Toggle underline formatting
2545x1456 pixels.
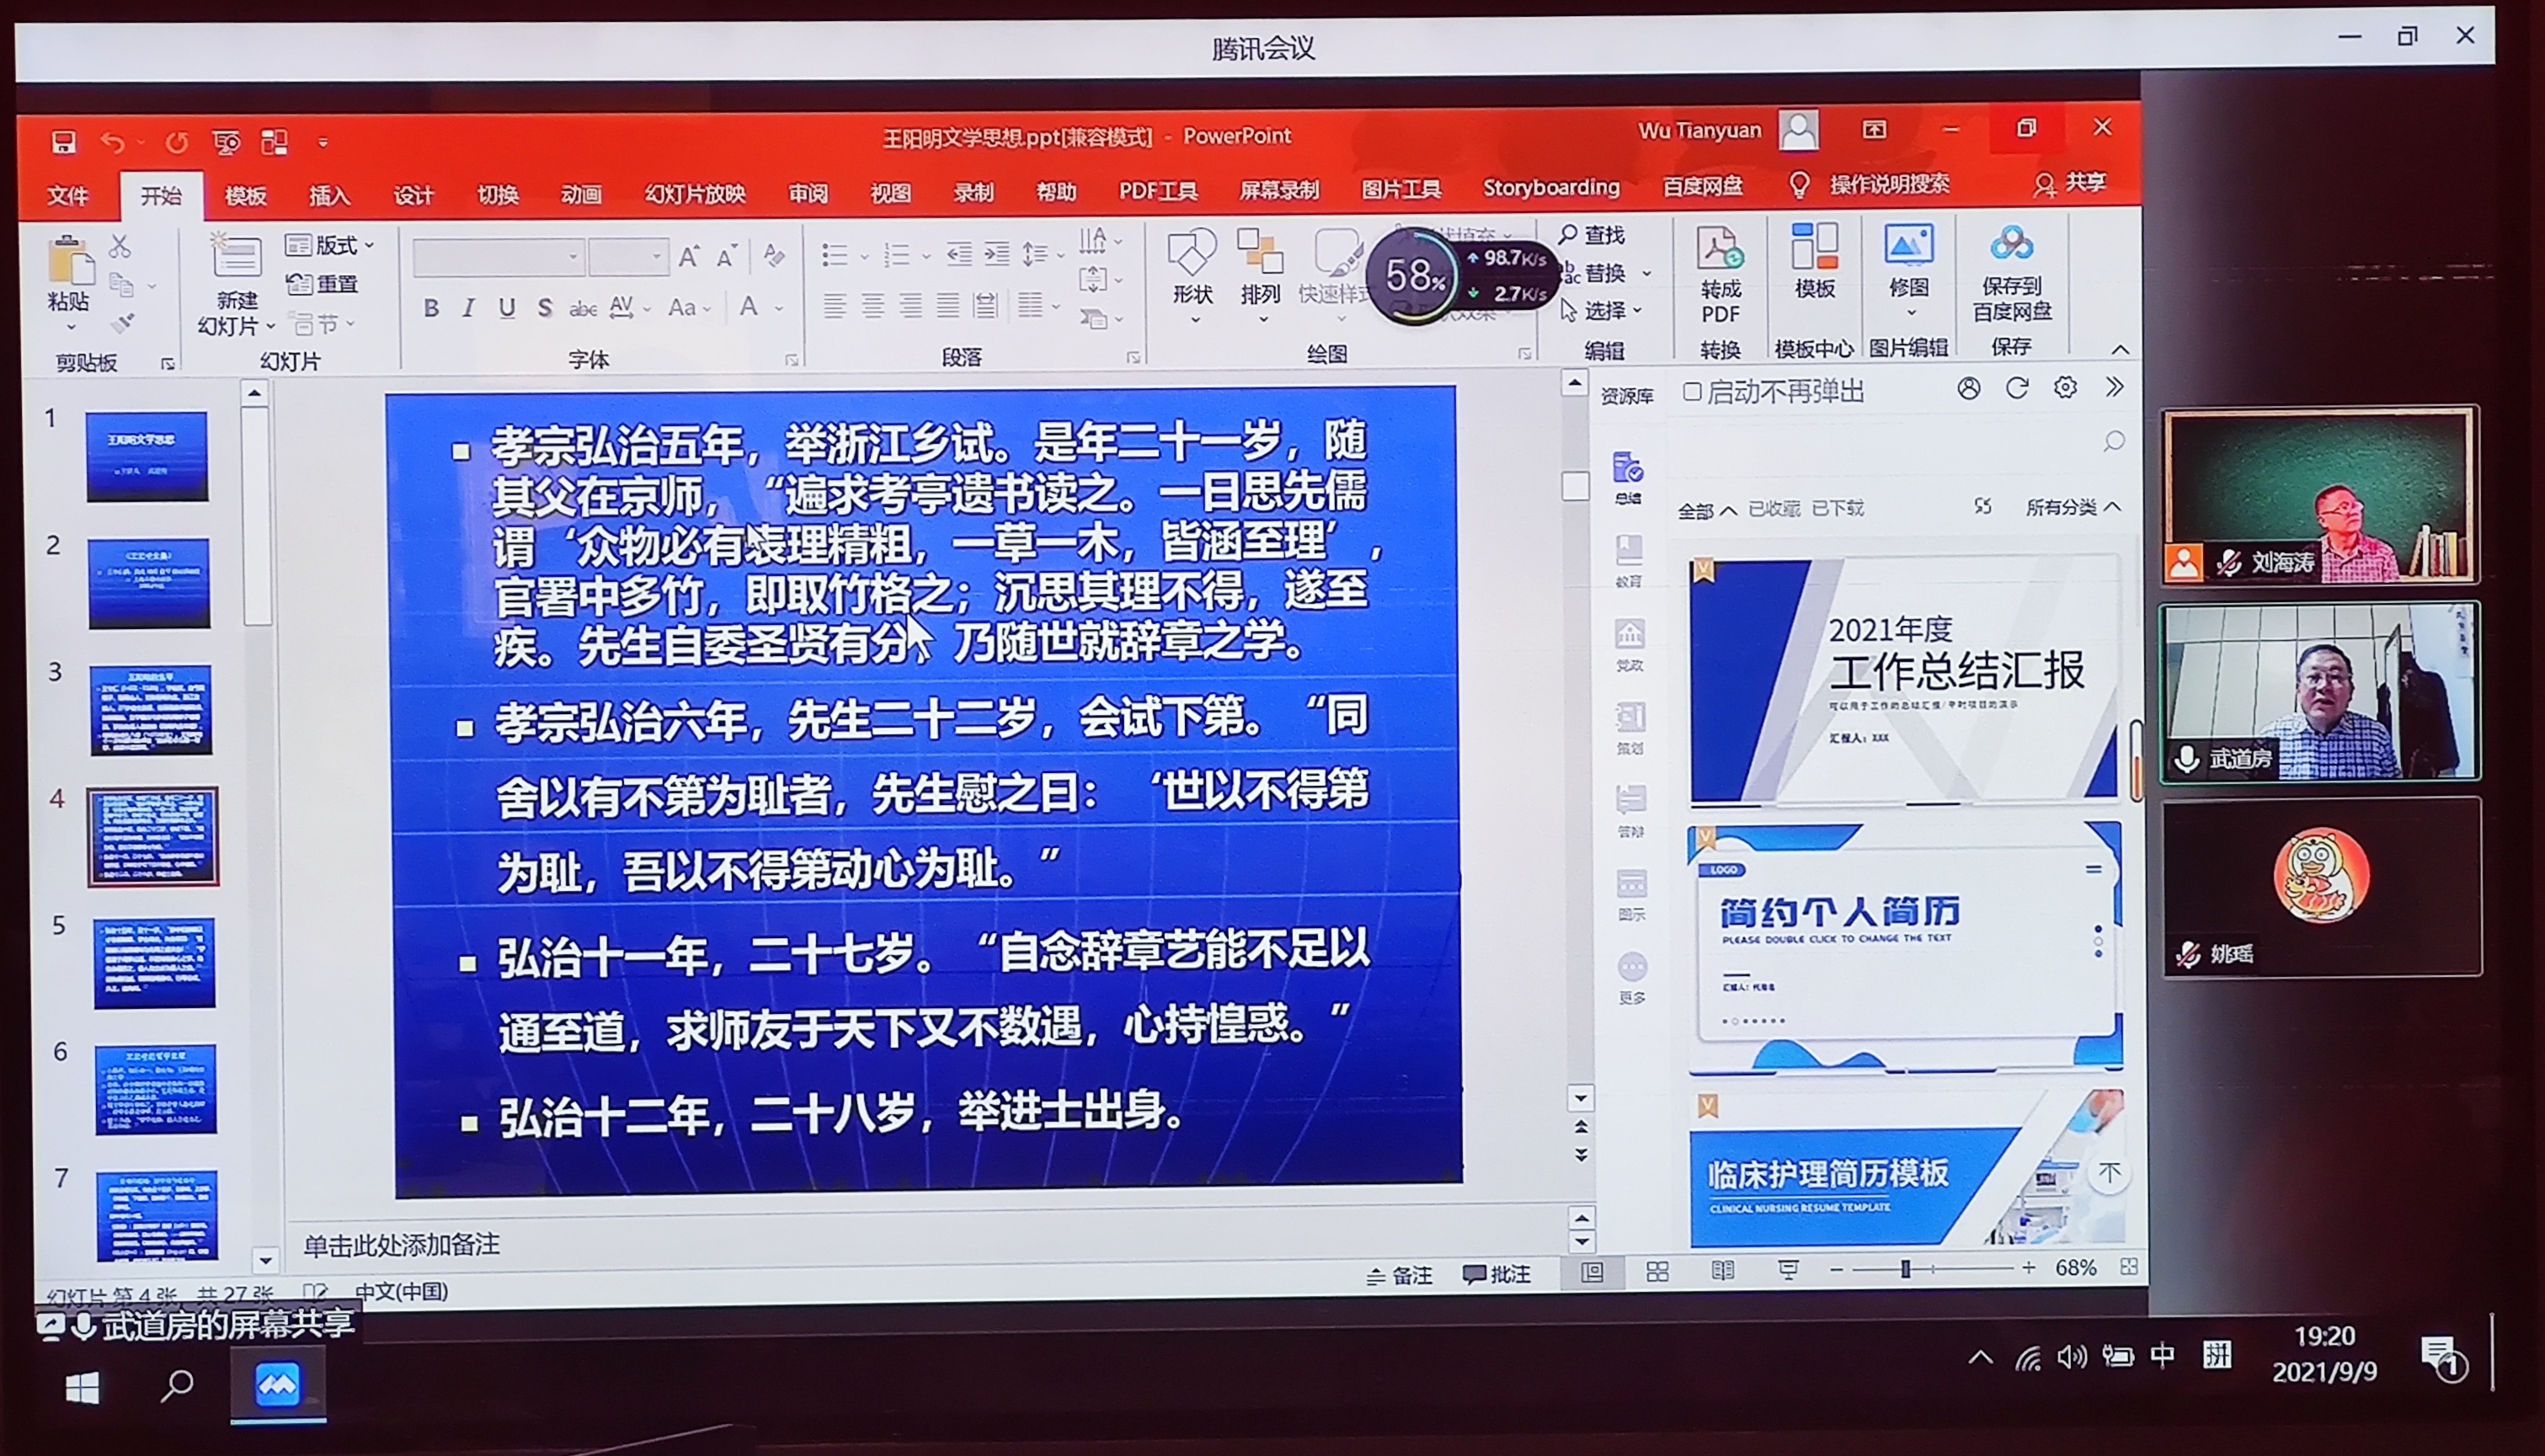pyautogui.click(x=507, y=308)
